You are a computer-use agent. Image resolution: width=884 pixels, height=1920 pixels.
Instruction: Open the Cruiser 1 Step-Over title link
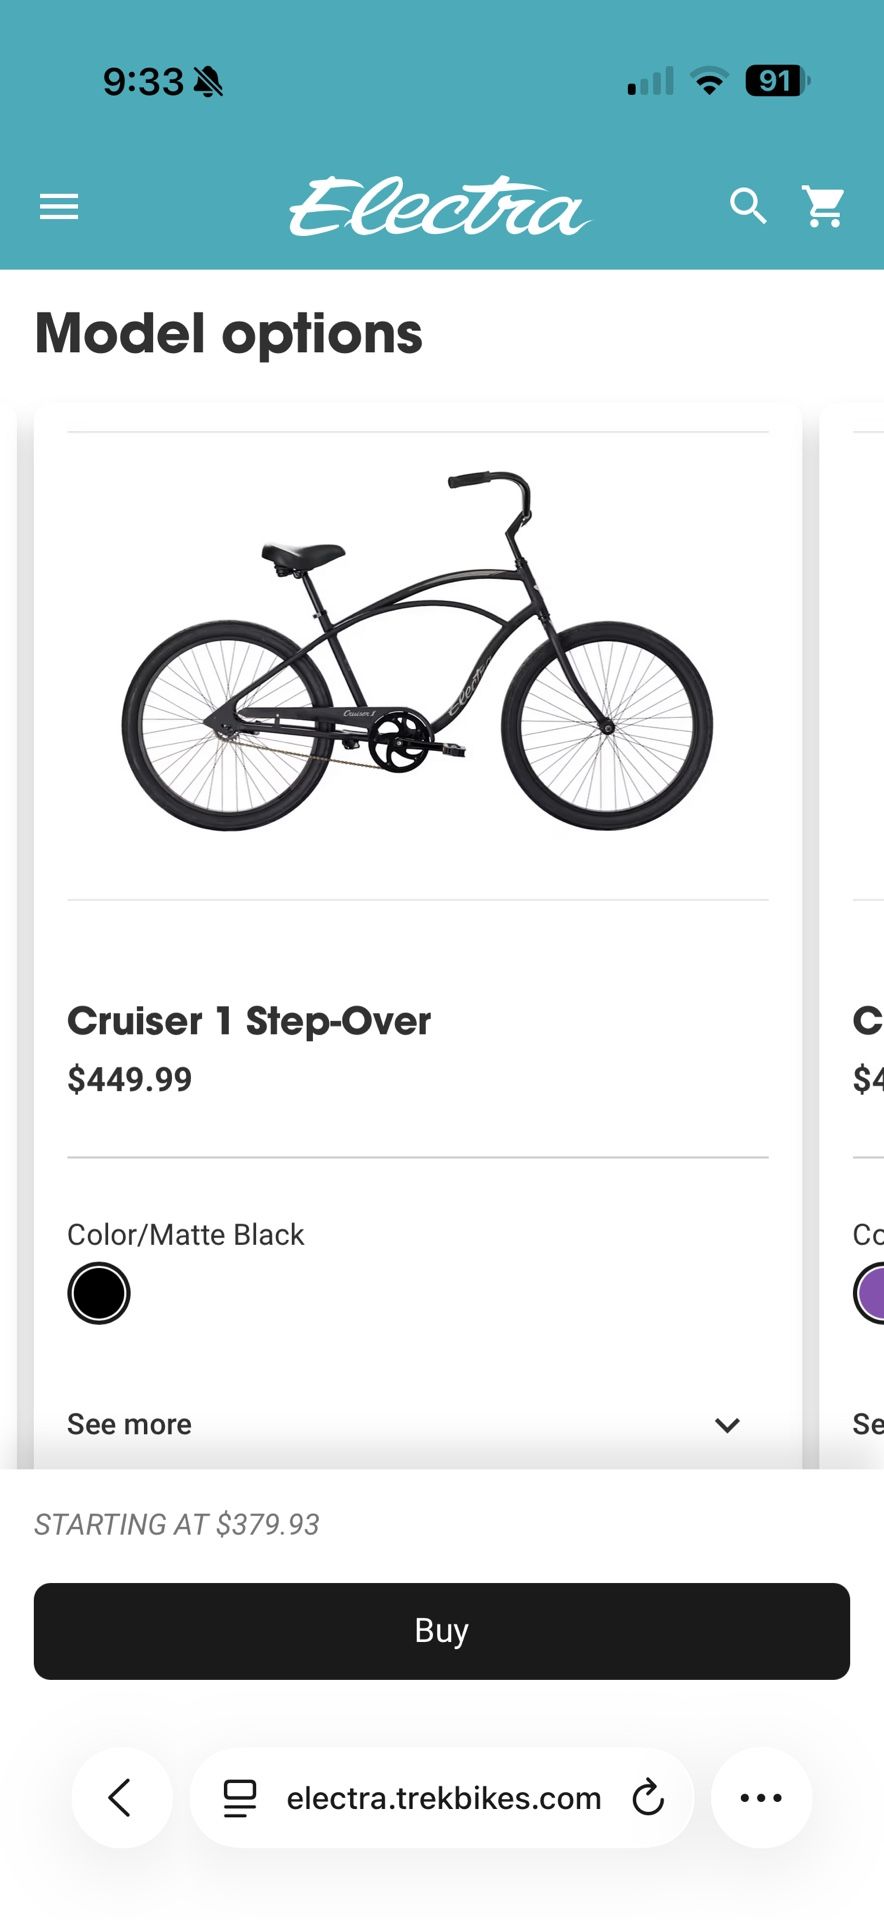coord(248,1021)
